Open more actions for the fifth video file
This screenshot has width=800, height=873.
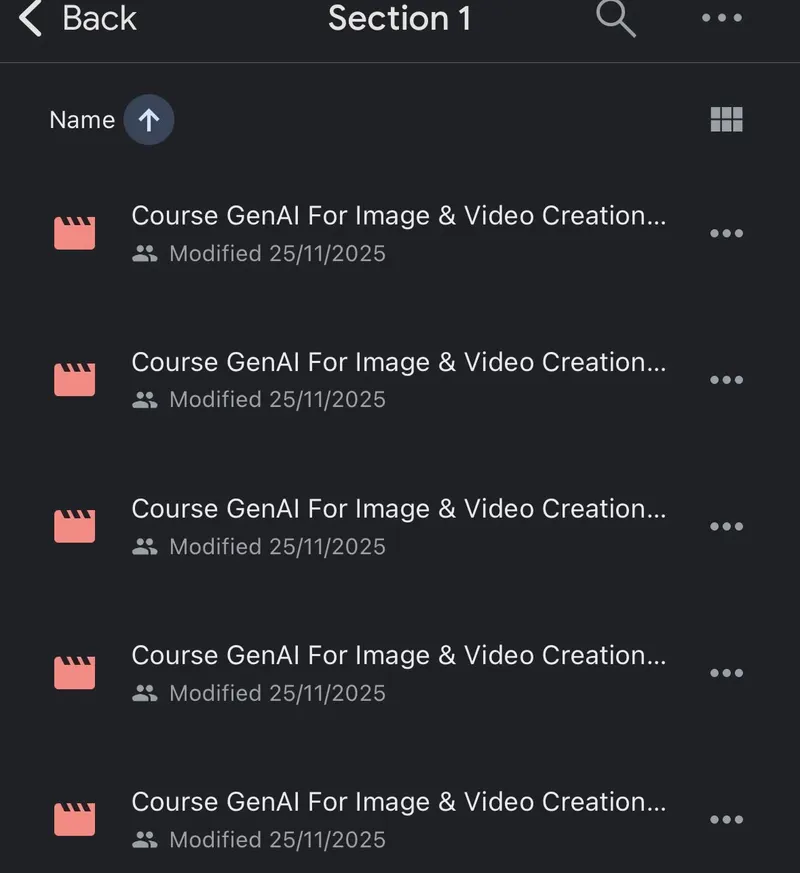coord(727,819)
